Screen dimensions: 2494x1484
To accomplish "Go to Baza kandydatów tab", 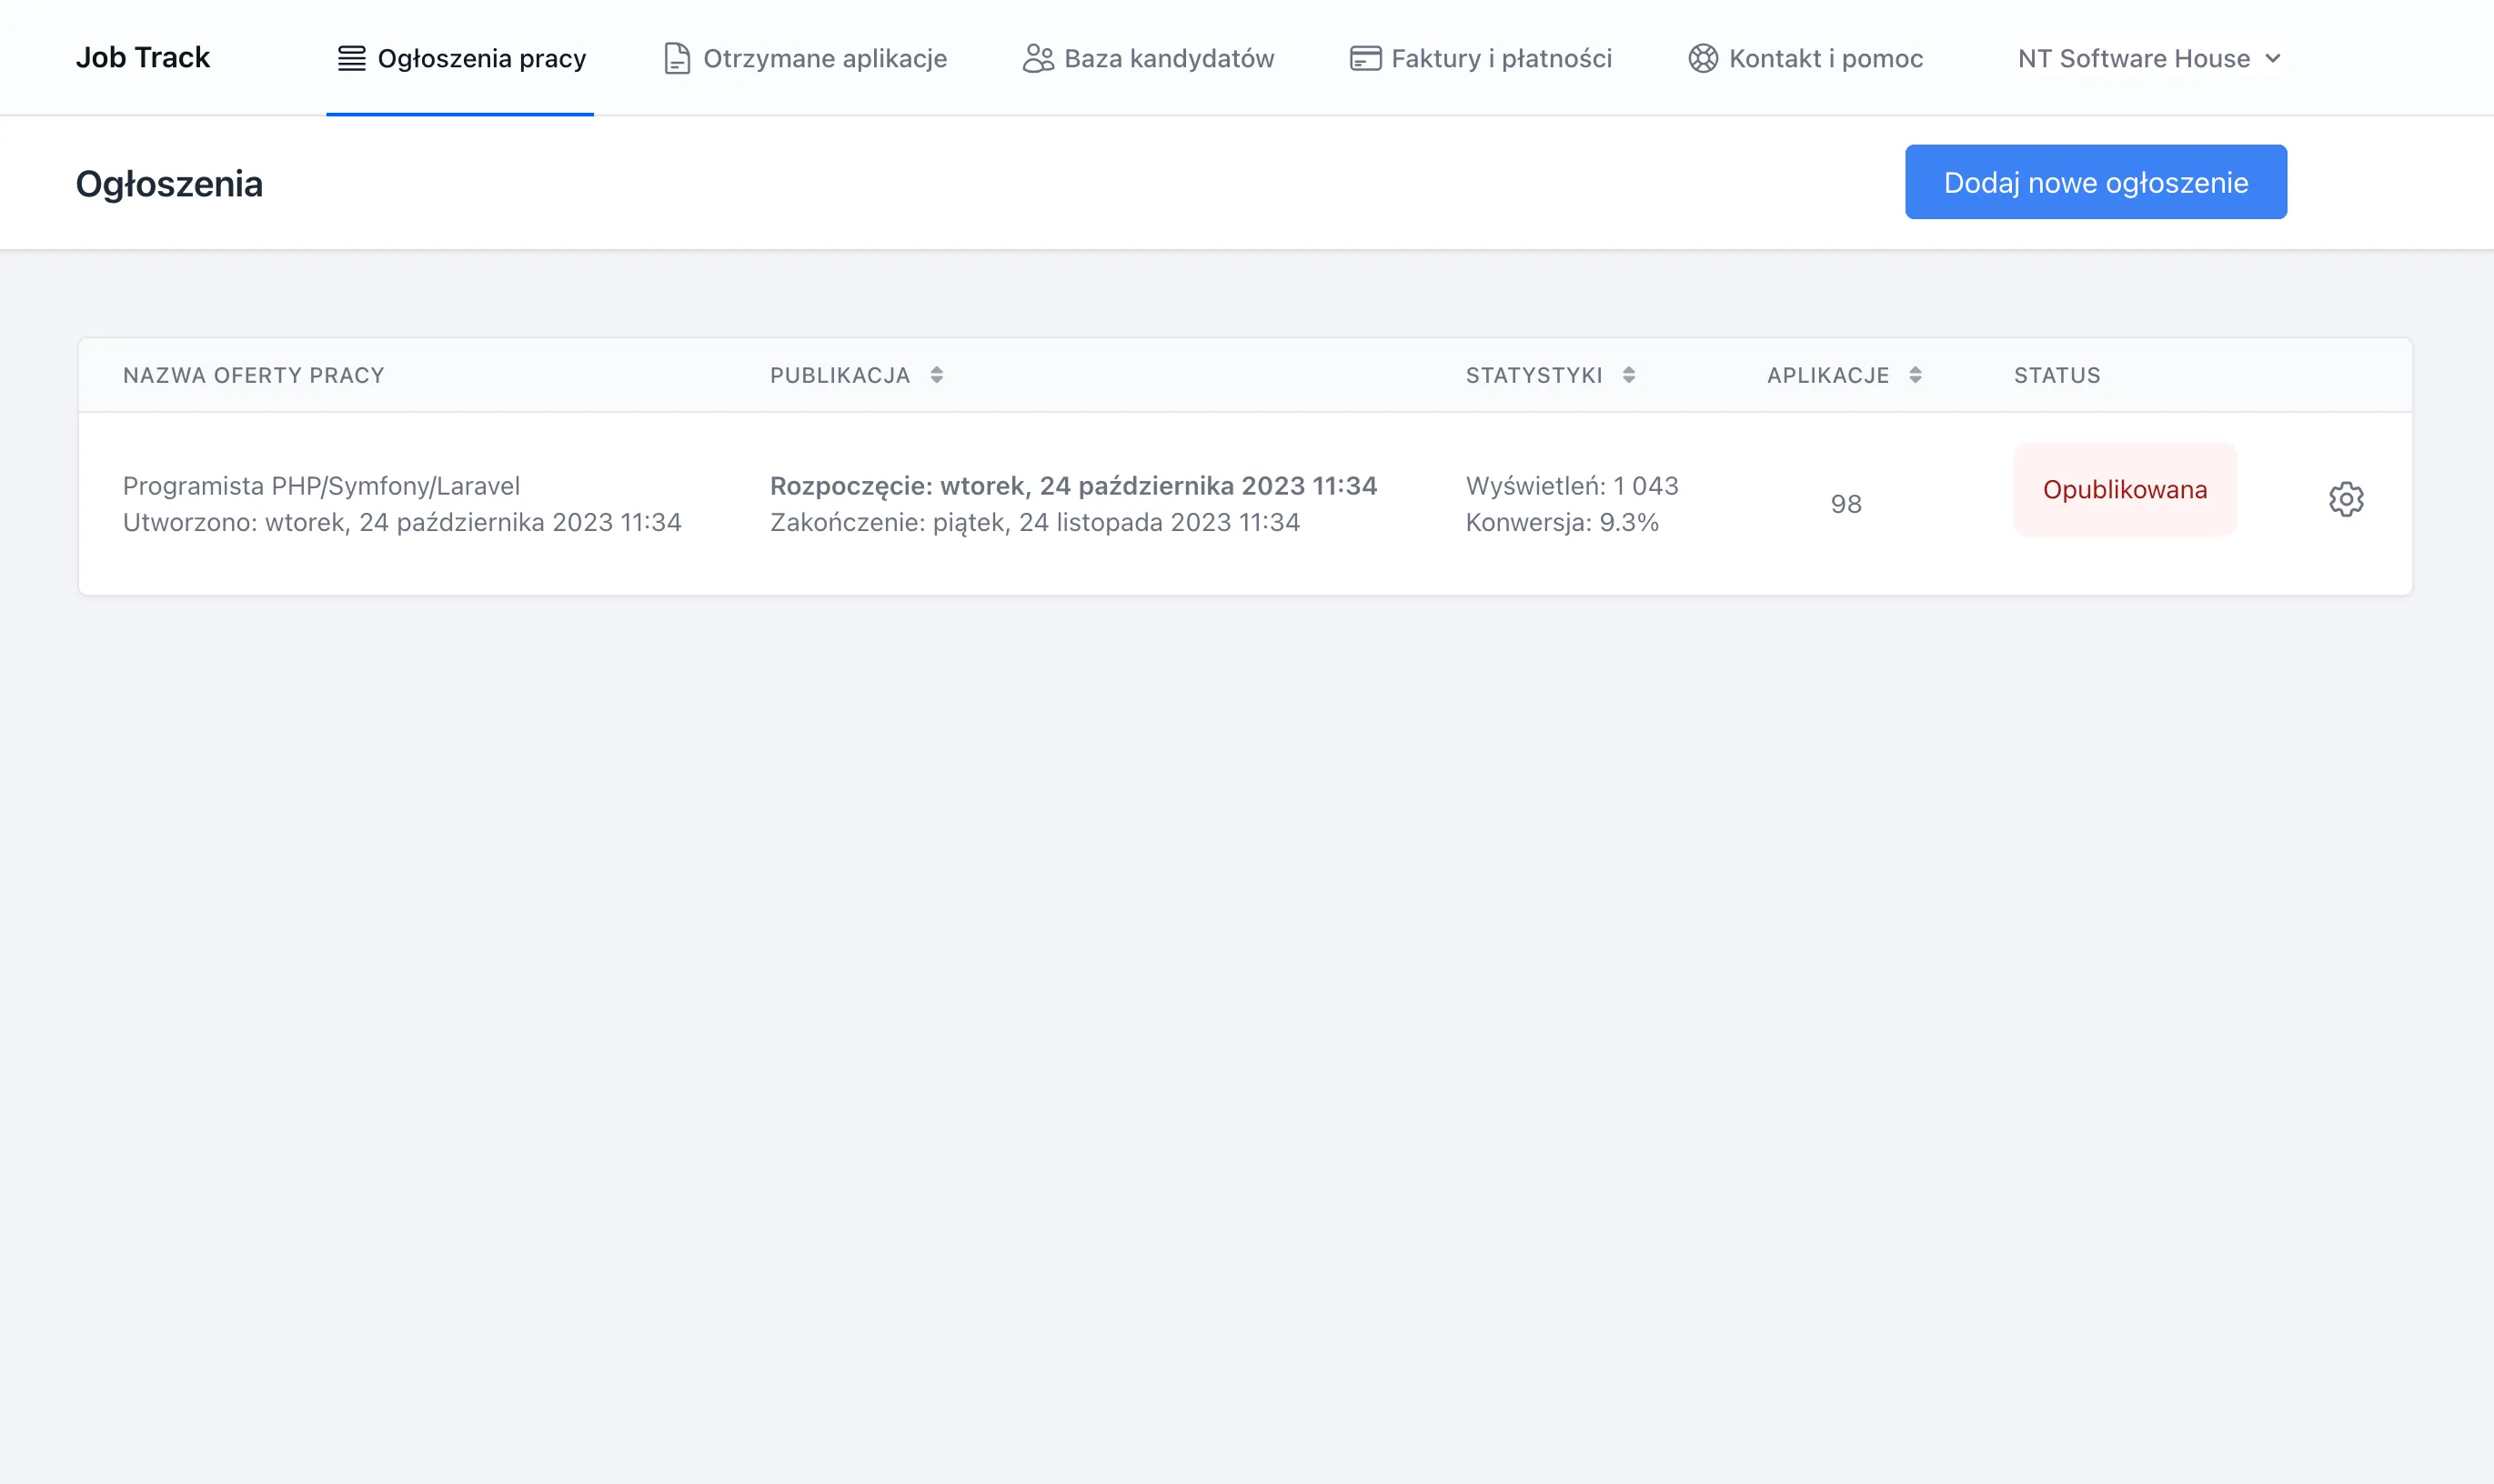I will point(1148,58).
